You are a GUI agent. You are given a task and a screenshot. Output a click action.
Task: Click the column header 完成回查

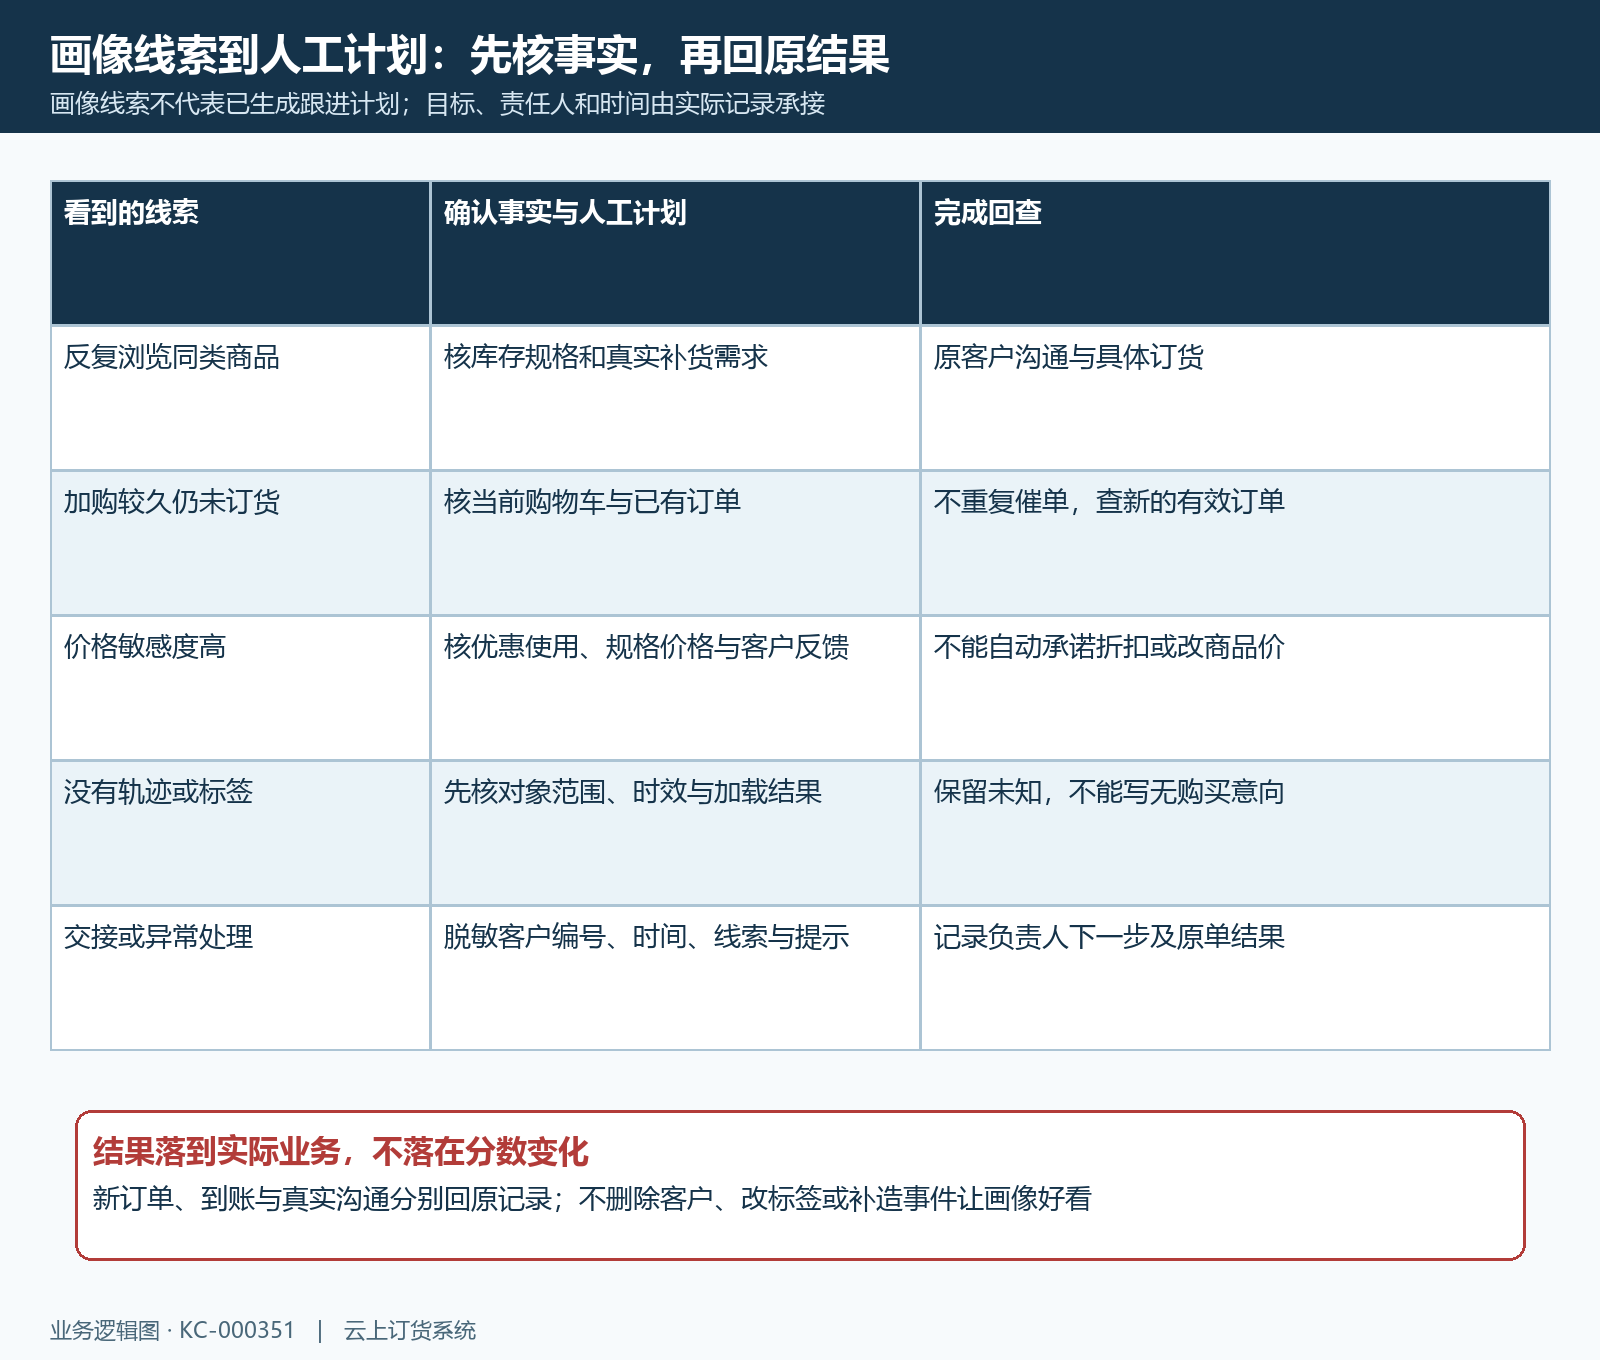(1235, 253)
